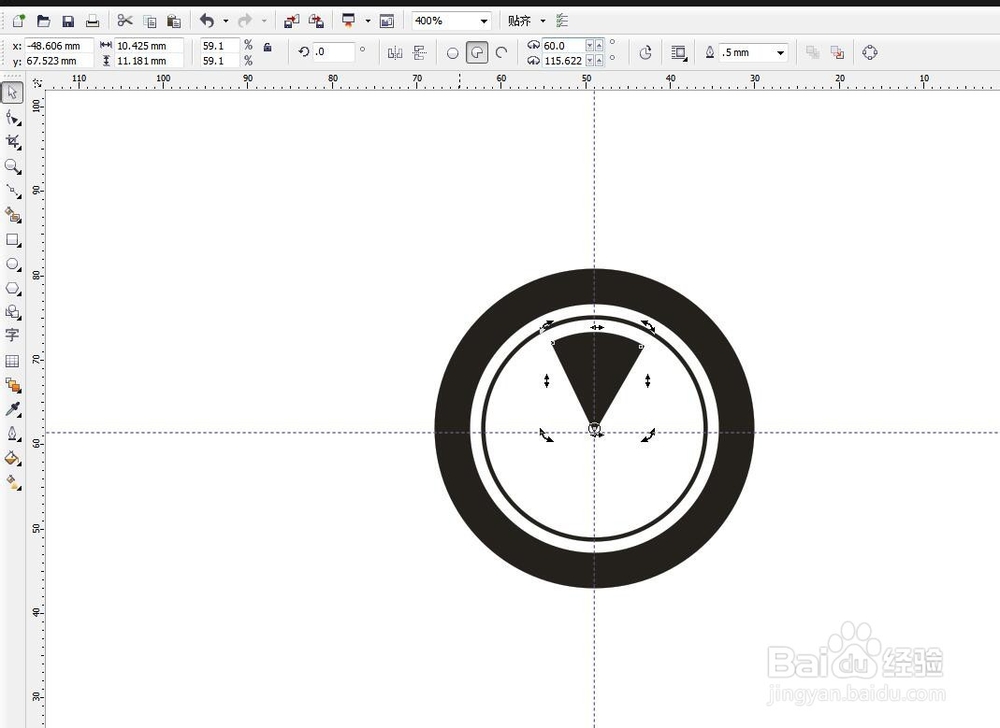
Task: Select the Rectangle tool
Action: [12, 240]
